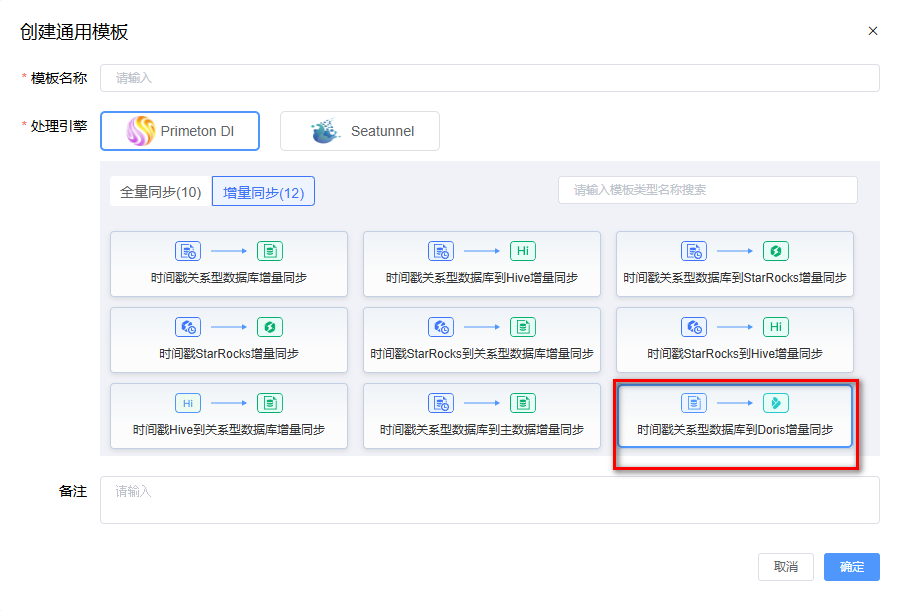Click Doris target icon in 时间戳关系型数据库到Doris增量同步 card
The image size is (899, 611).
click(776, 403)
